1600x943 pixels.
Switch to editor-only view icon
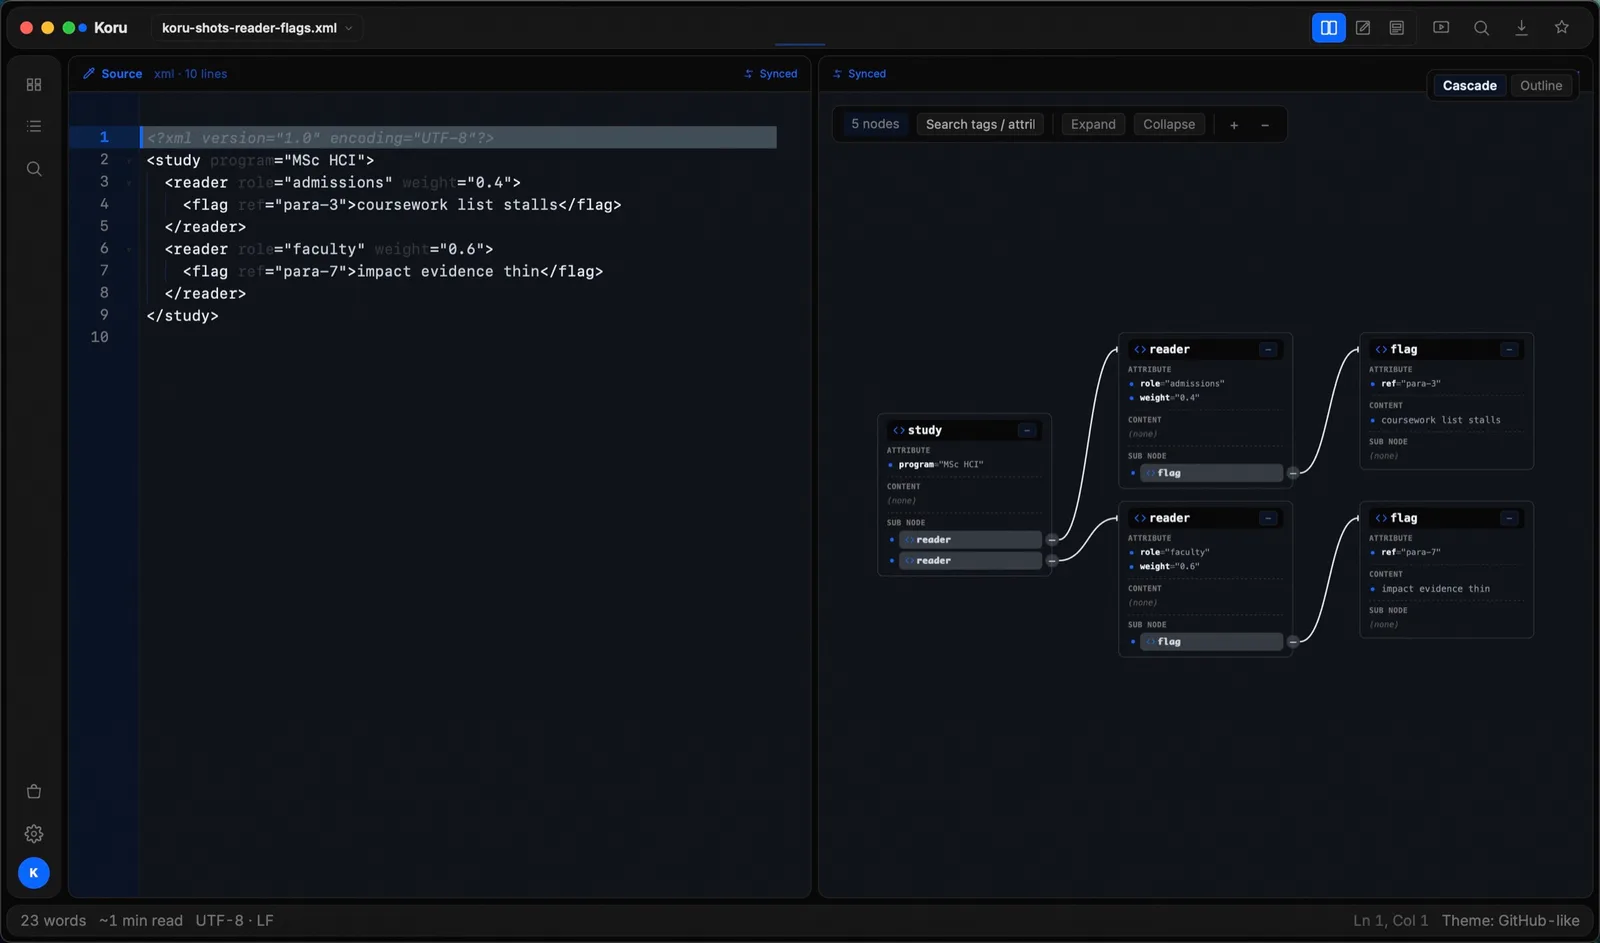[1363, 28]
